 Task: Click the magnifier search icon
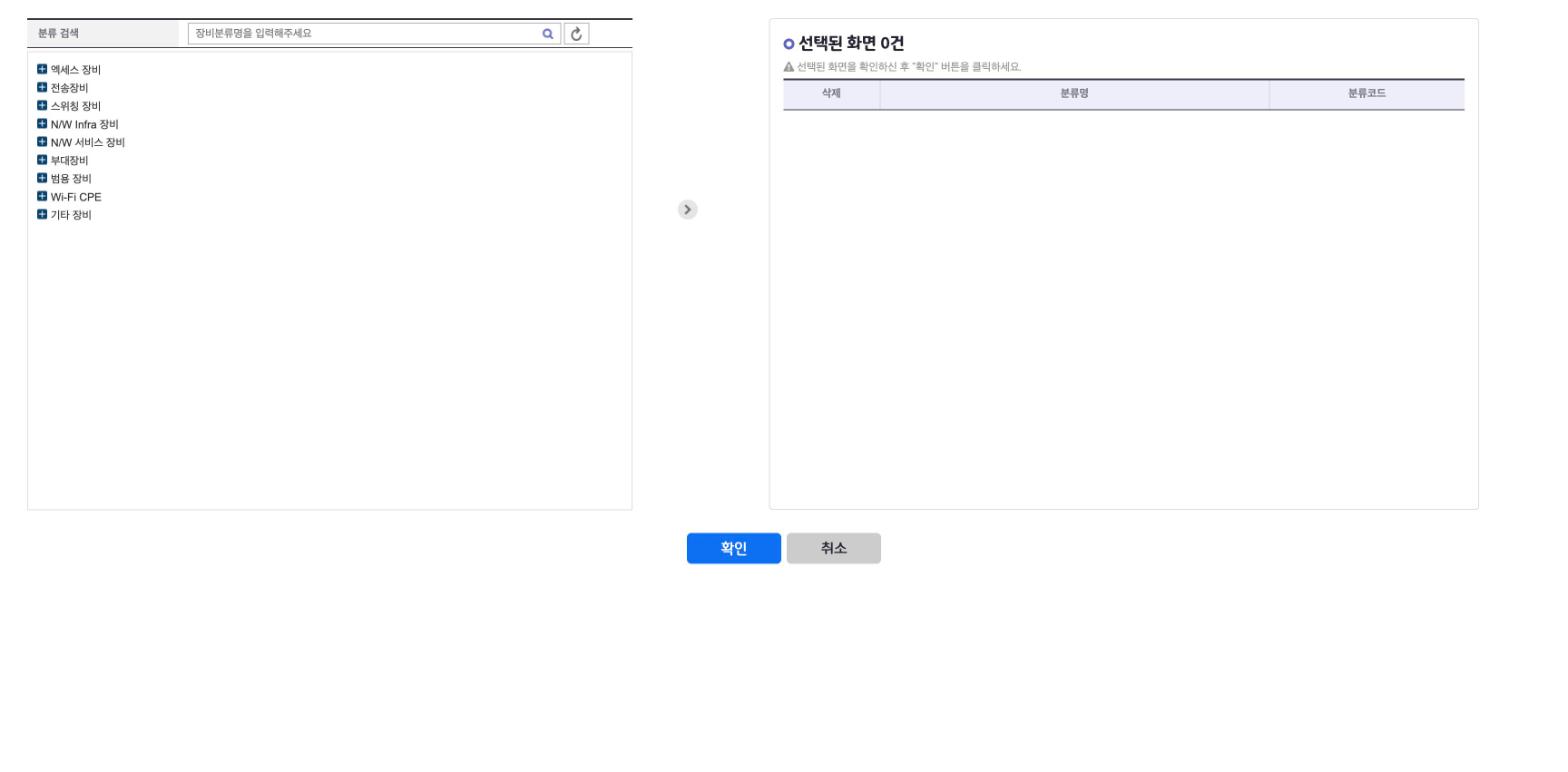tap(548, 33)
